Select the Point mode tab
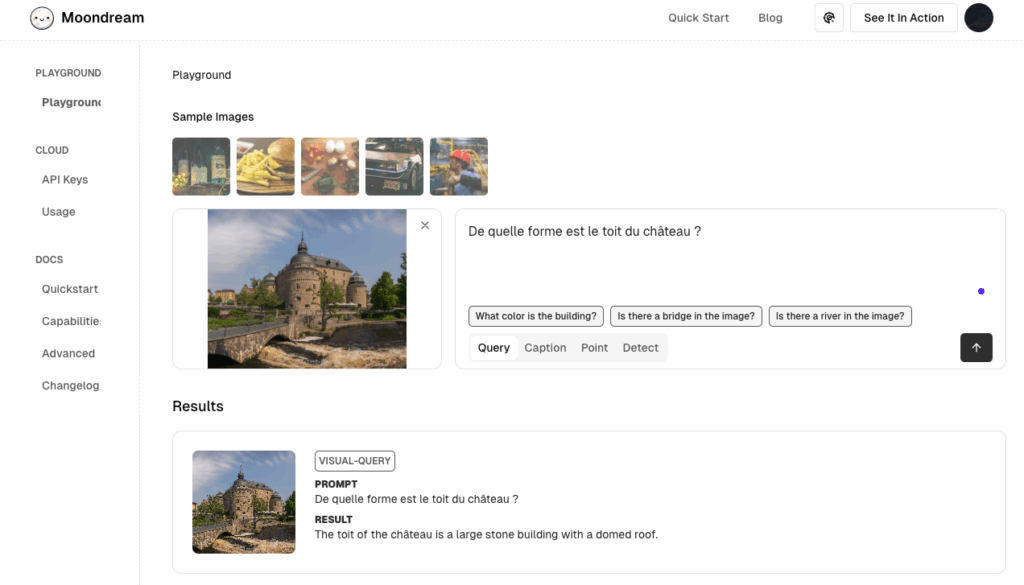1024x585 pixels. [594, 348]
